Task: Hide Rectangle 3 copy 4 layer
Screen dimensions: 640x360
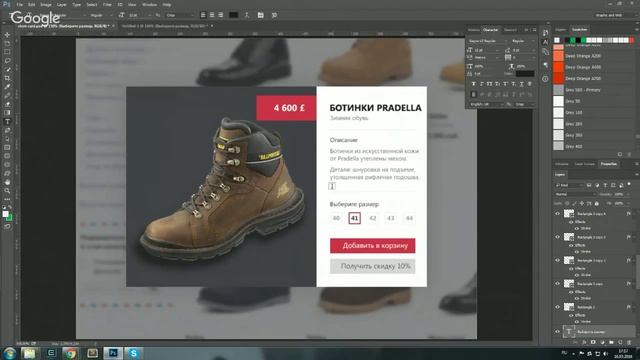Action: pos(558,213)
